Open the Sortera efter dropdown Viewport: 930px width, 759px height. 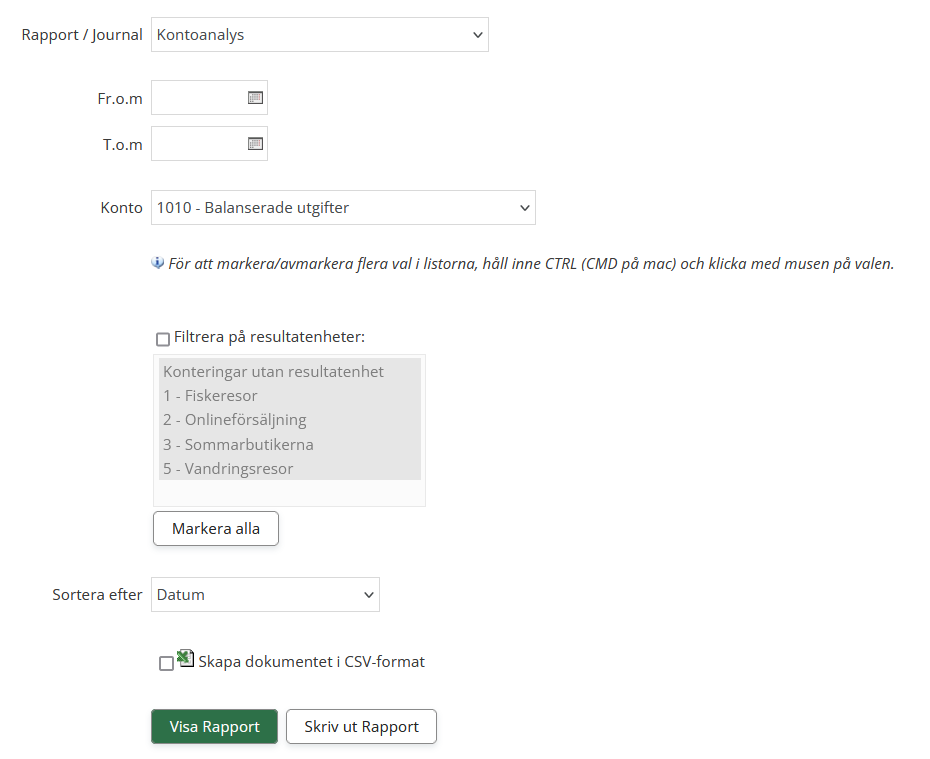(x=265, y=594)
